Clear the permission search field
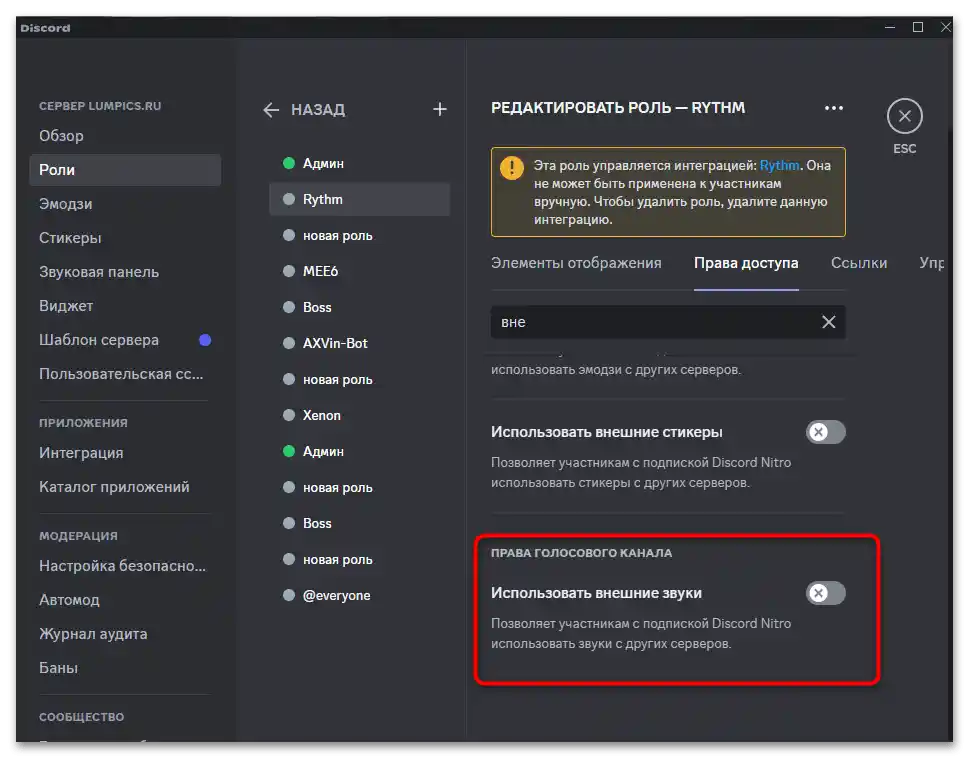 click(x=828, y=322)
